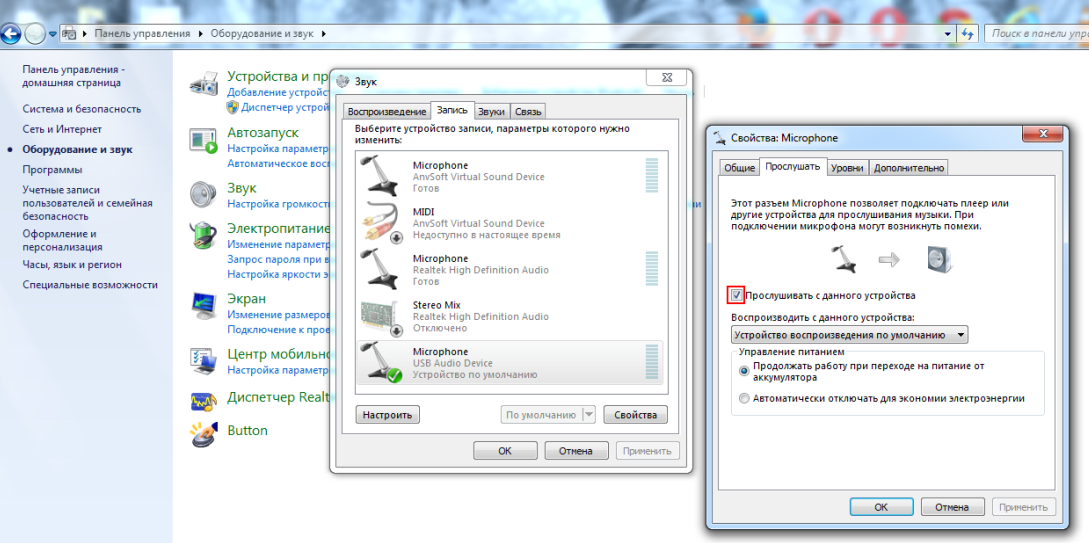The width and height of the screenshot is (1089, 543).
Task: Switch to the Уровни tab
Action: 847,168
